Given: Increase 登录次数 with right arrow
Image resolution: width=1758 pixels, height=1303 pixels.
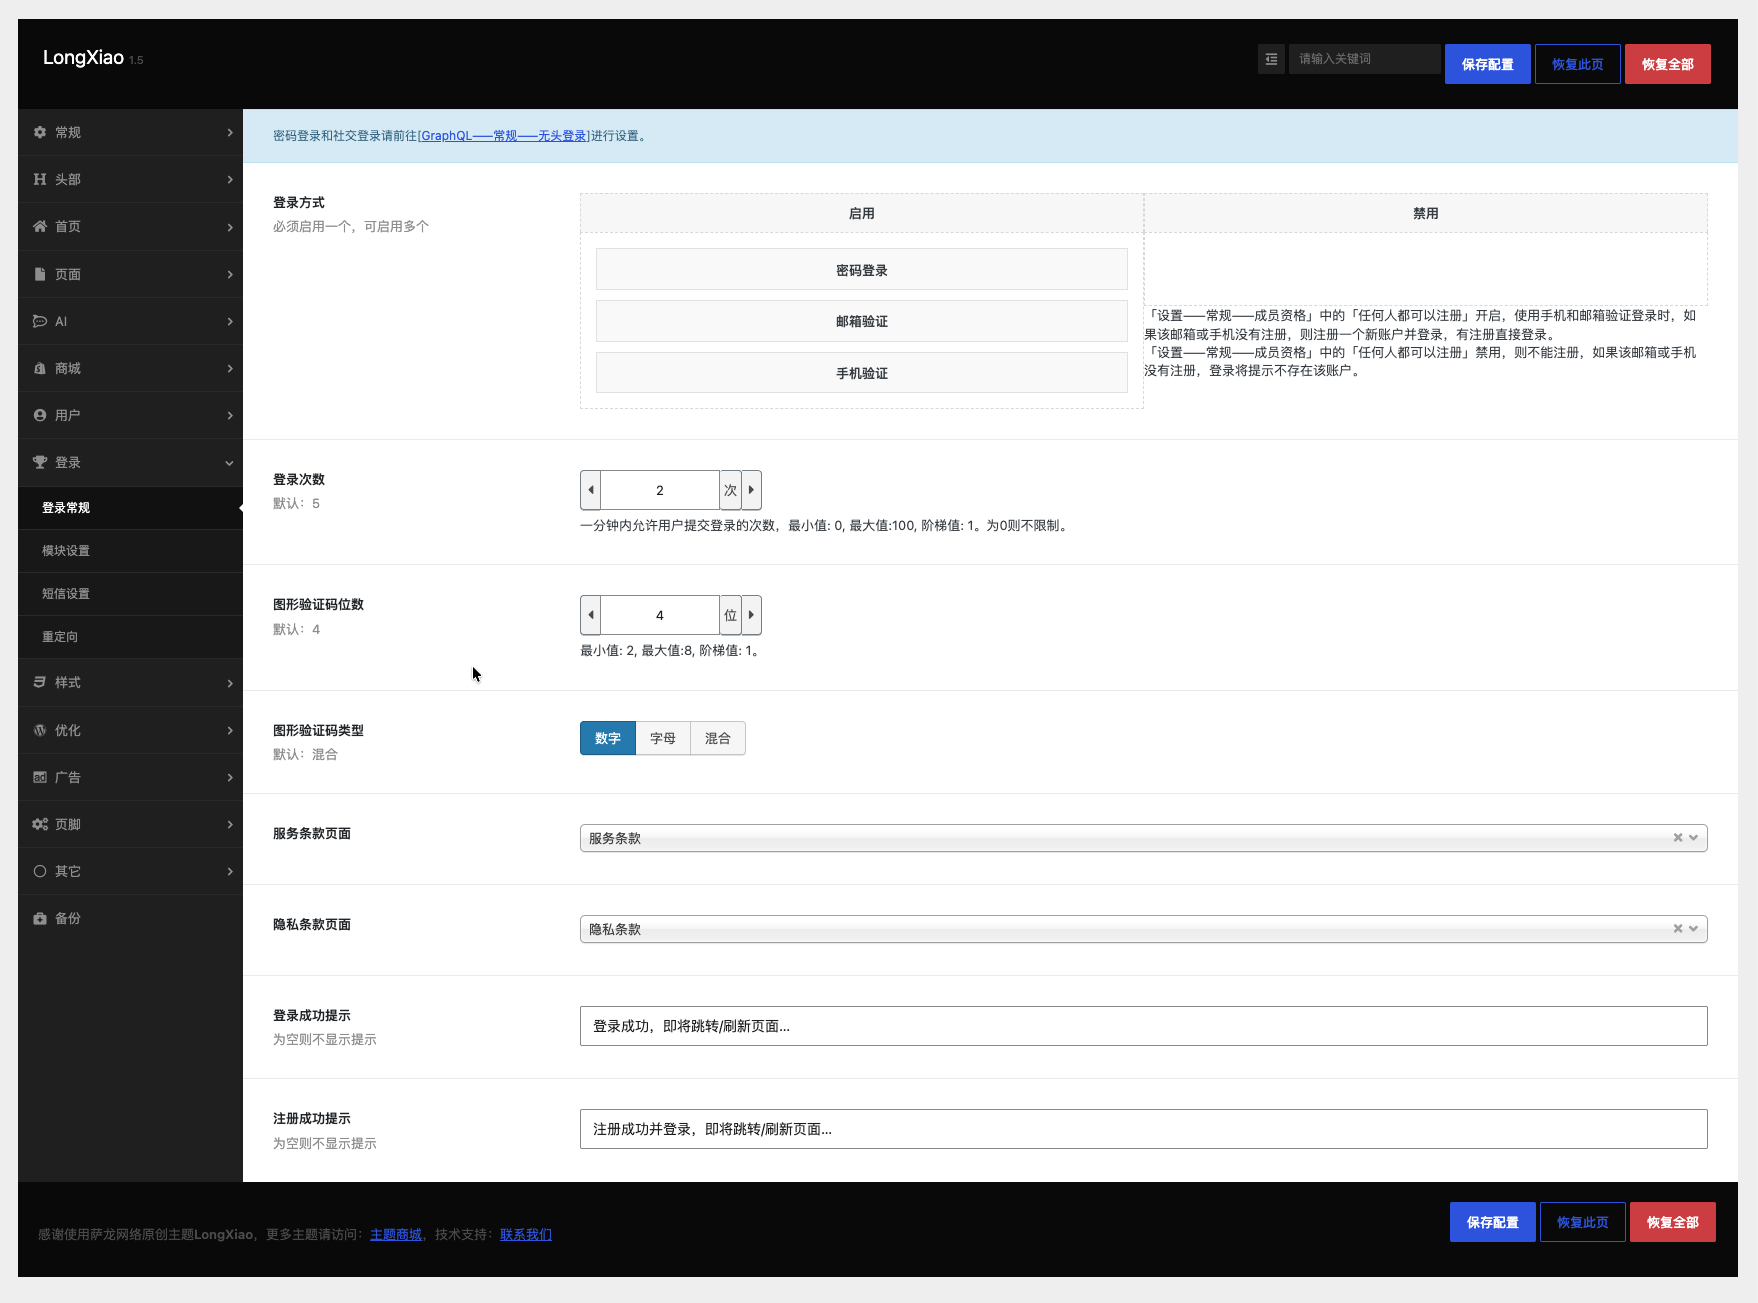Looking at the screenshot, I should [x=751, y=490].
